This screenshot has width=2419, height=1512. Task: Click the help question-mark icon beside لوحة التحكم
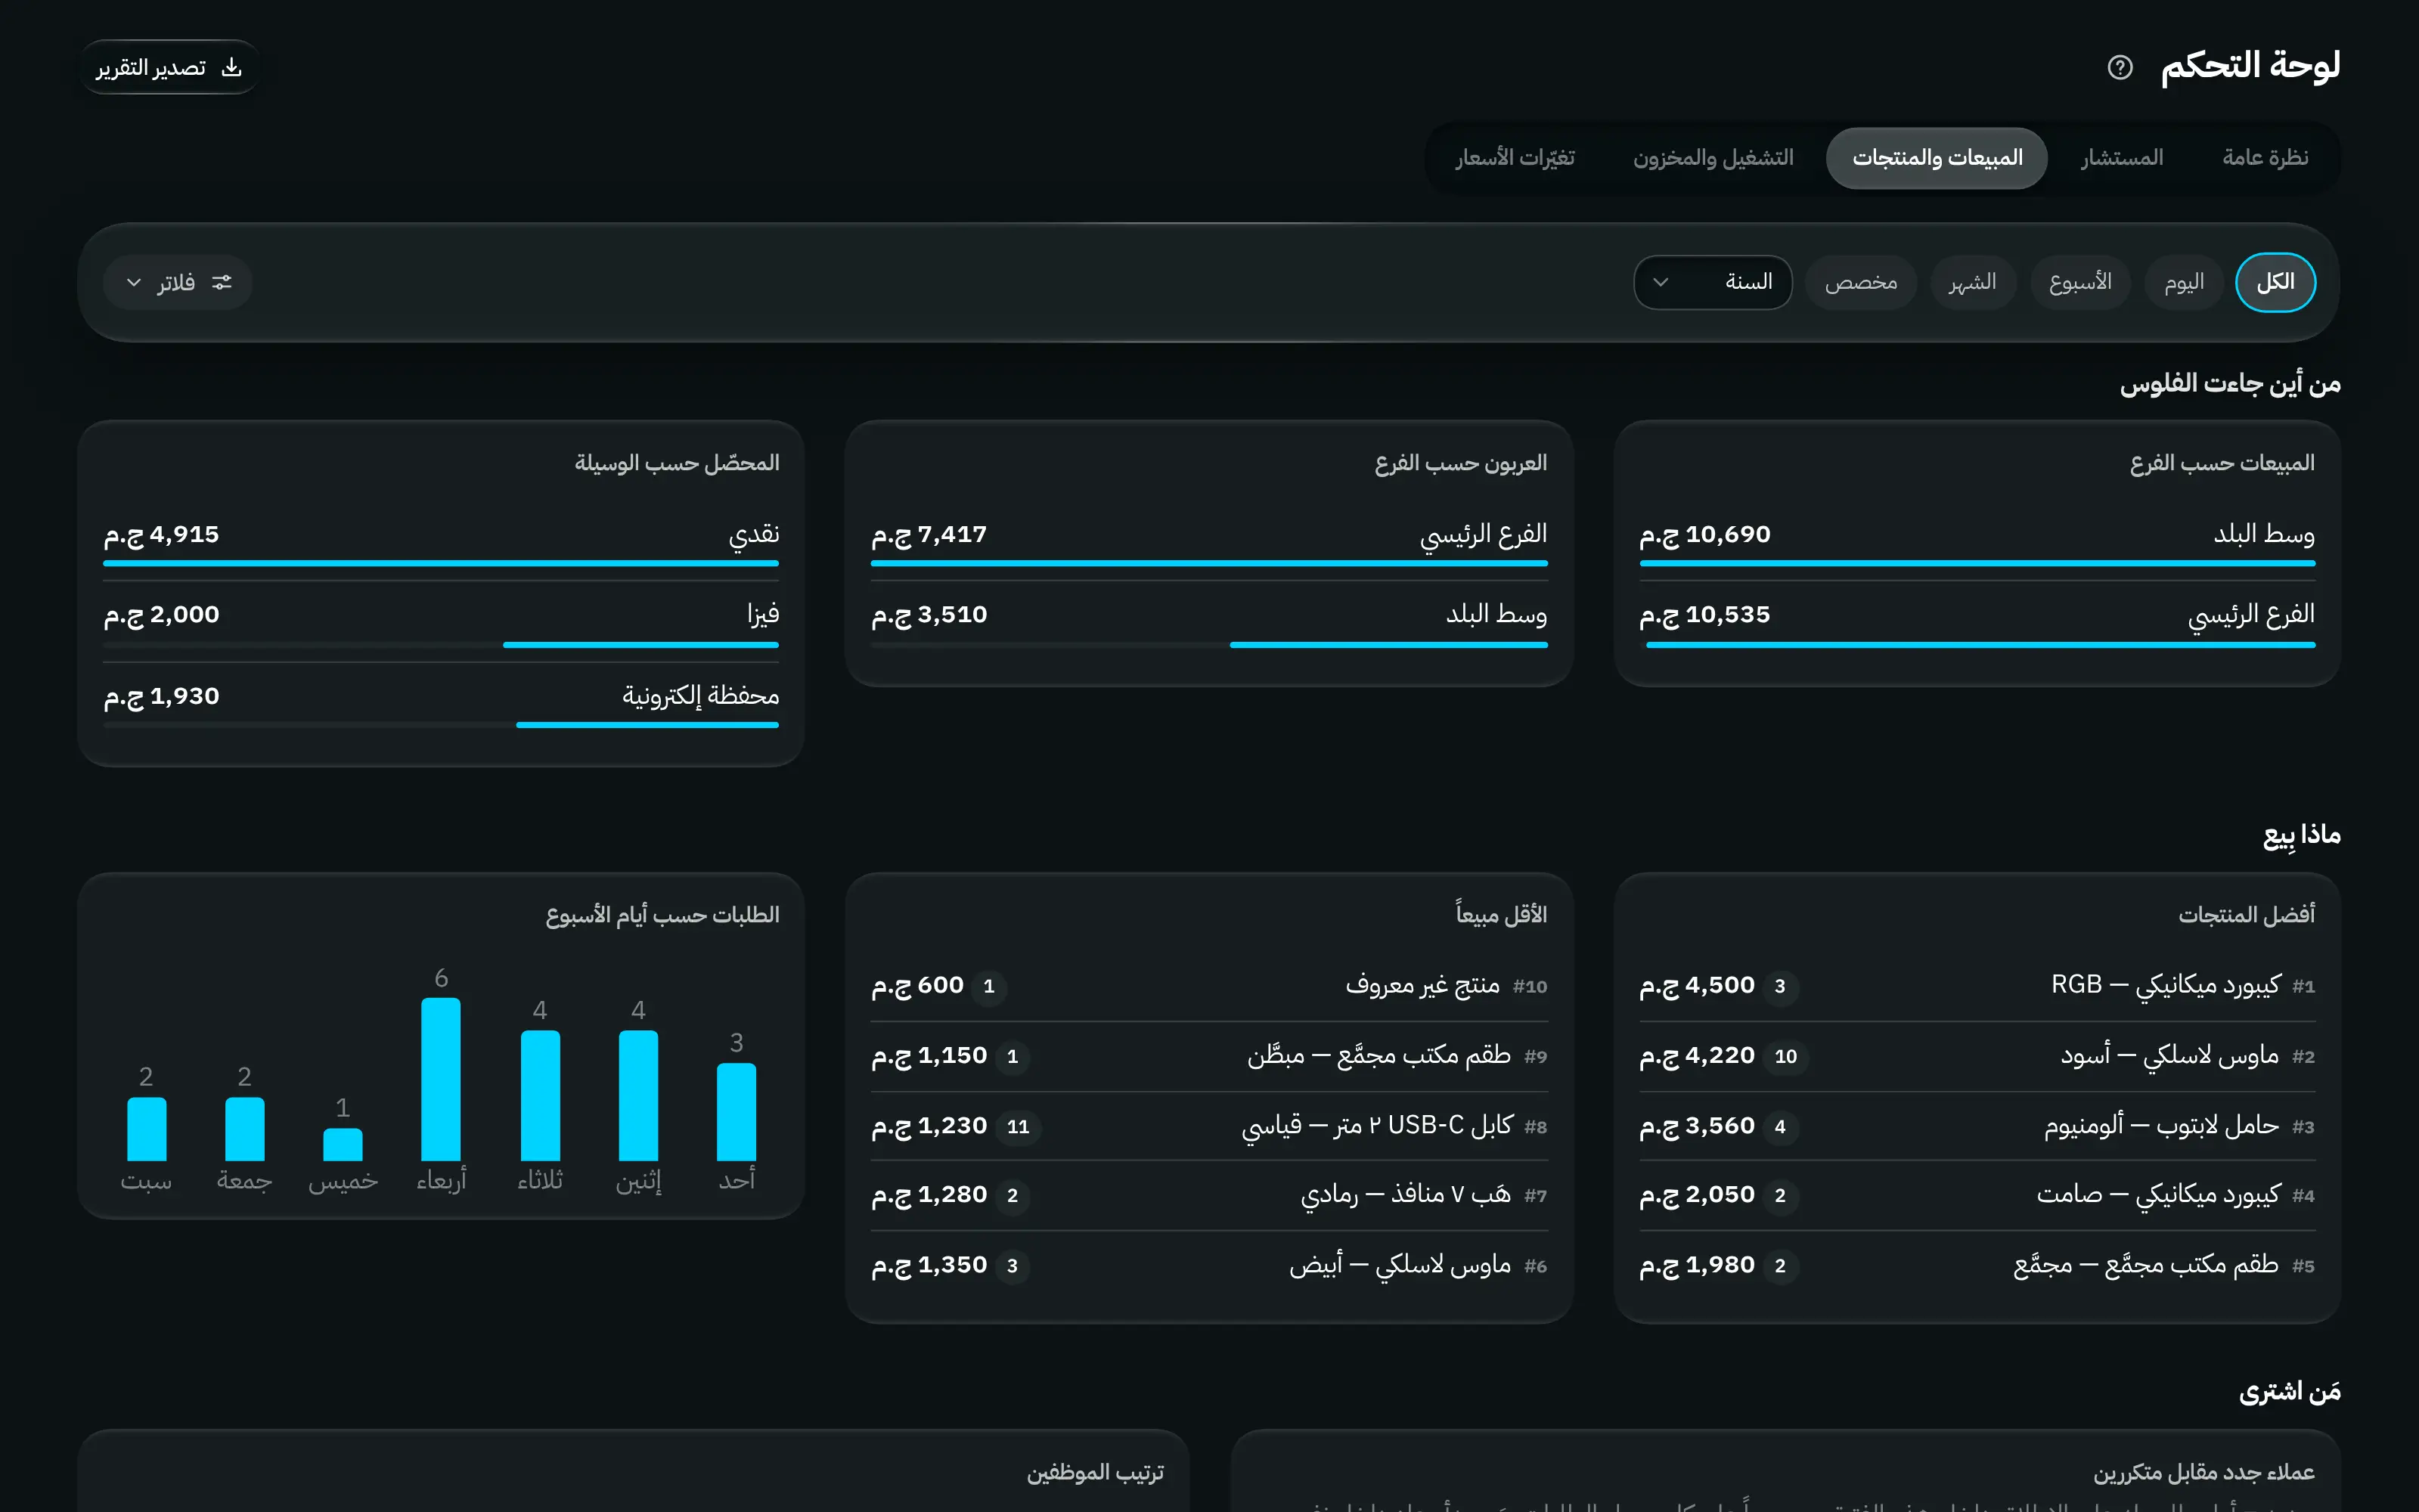tap(2119, 67)
